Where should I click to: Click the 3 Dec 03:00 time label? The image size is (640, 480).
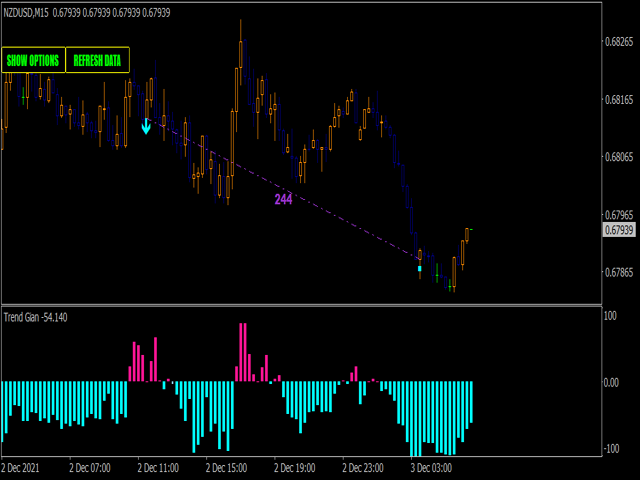pyautogui.click(x=431, y=468)
